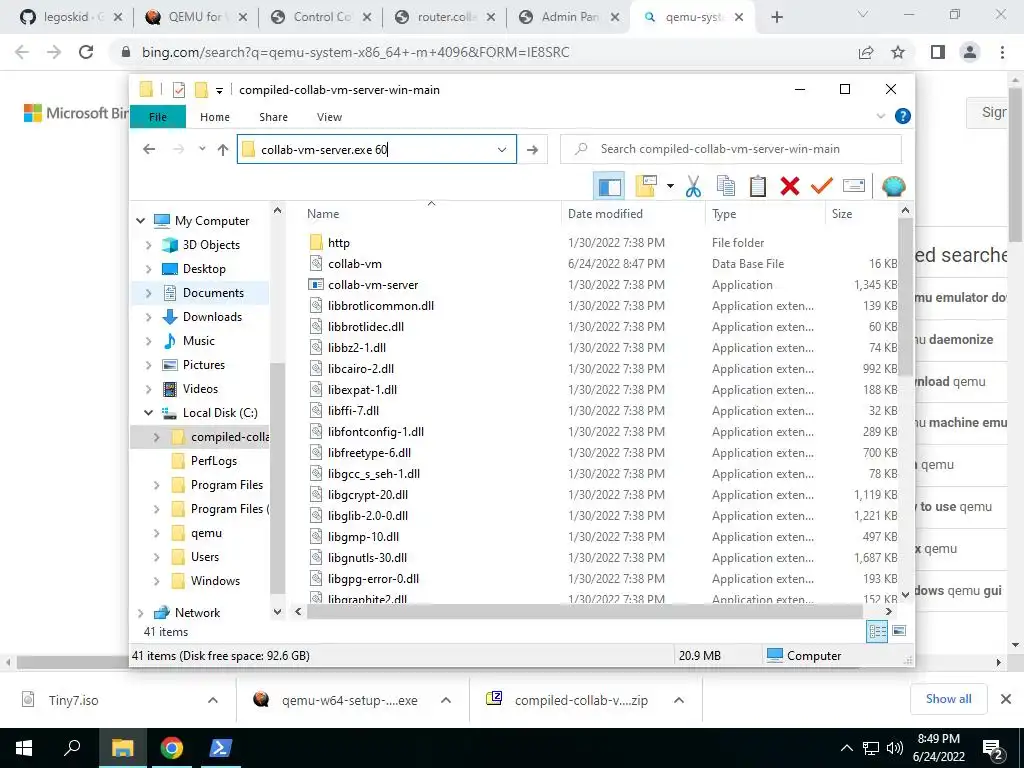The image size is (1024, 768).
Task: Select Desktop in the navigation pane
Action: (204, 269)
